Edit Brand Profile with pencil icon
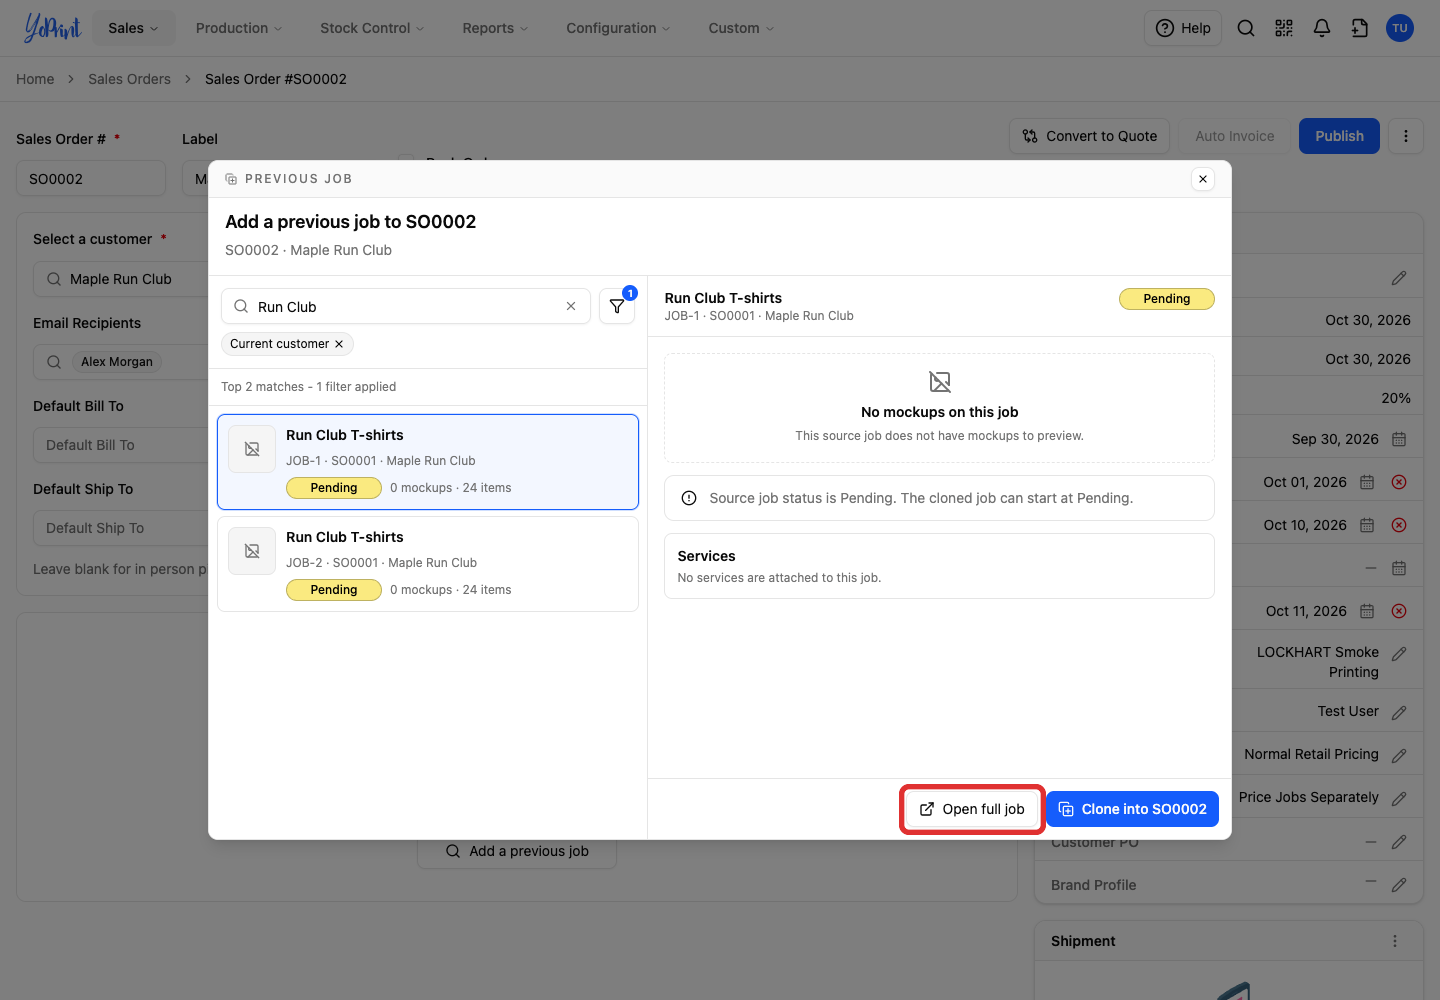Viewport: 1440px width, 1000px height. point(1399,885)
